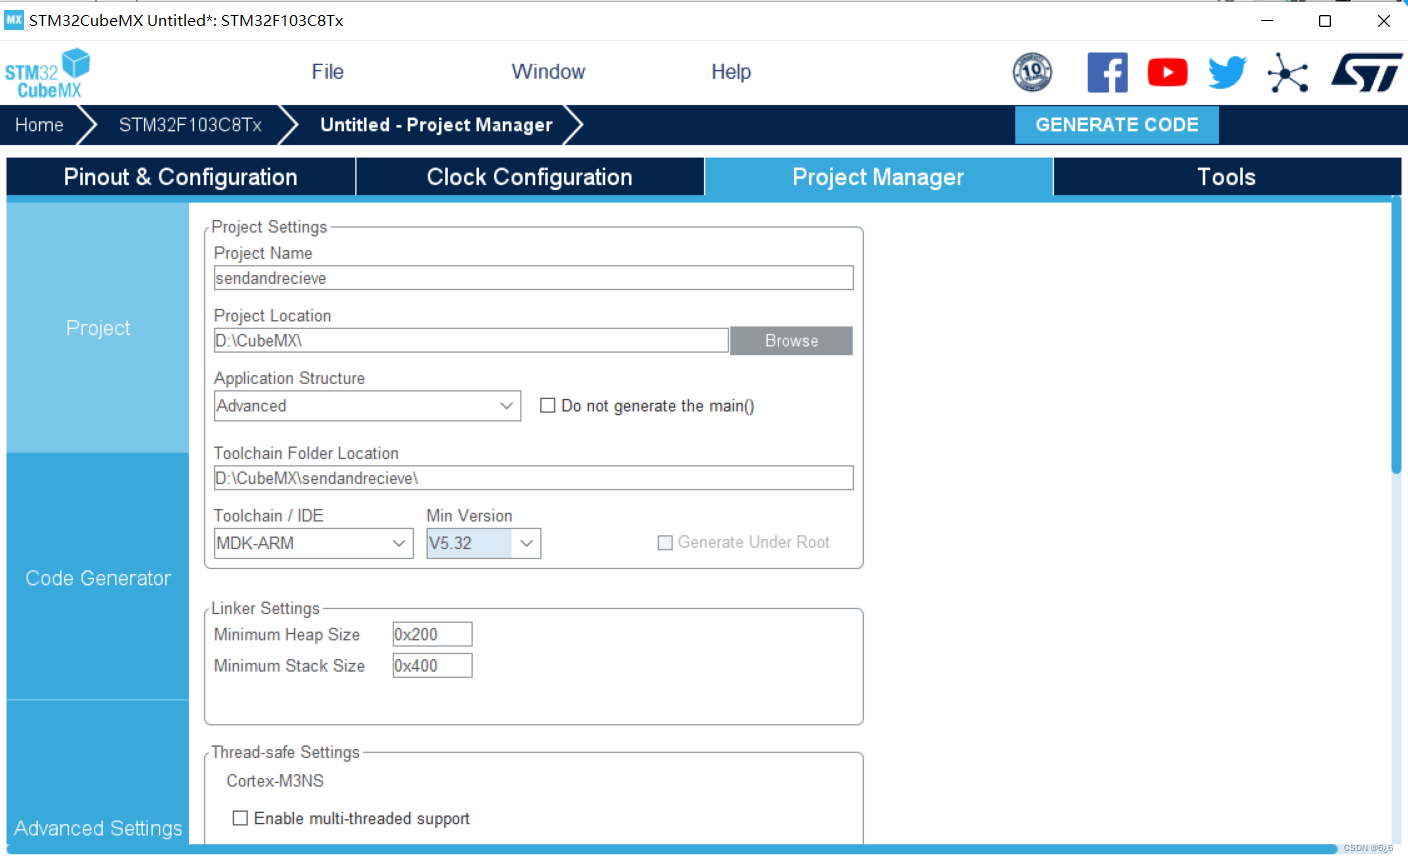Go to Home breadcrumb
This screenshot has width=1408, height=862.
click(x=39, y=125)
